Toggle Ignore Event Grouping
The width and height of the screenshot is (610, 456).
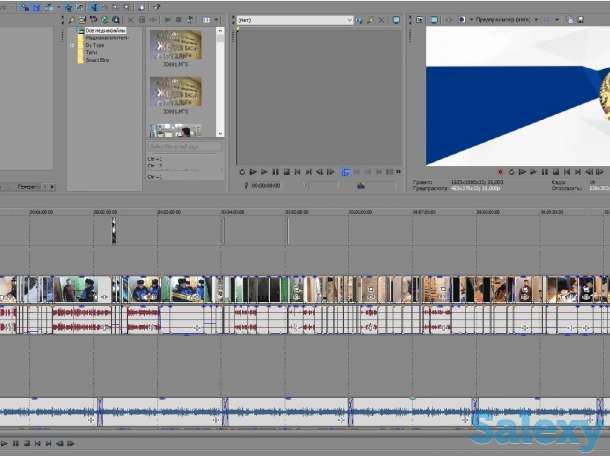[x=80, y=7]
